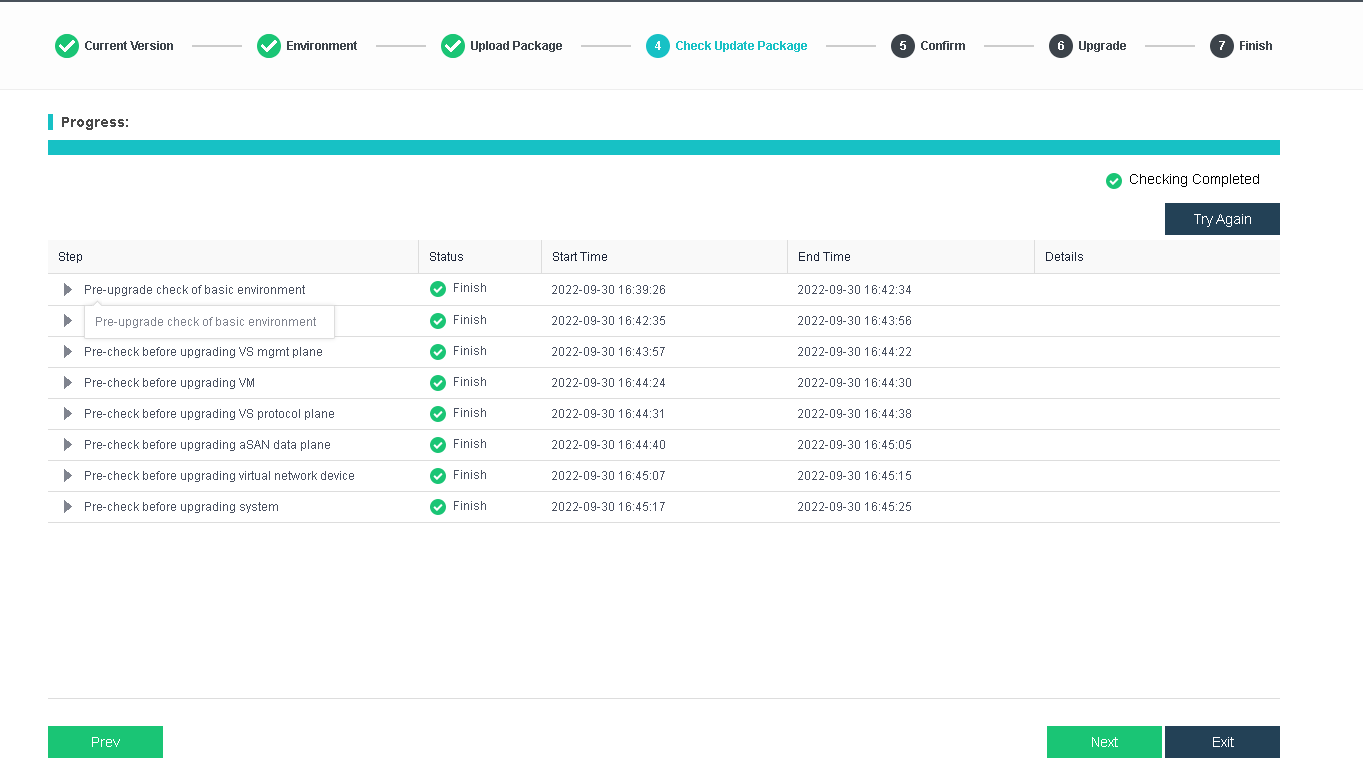Expand Pre-upgrade check of basic environment row
Screen dimensions: 1363x780
68,290
